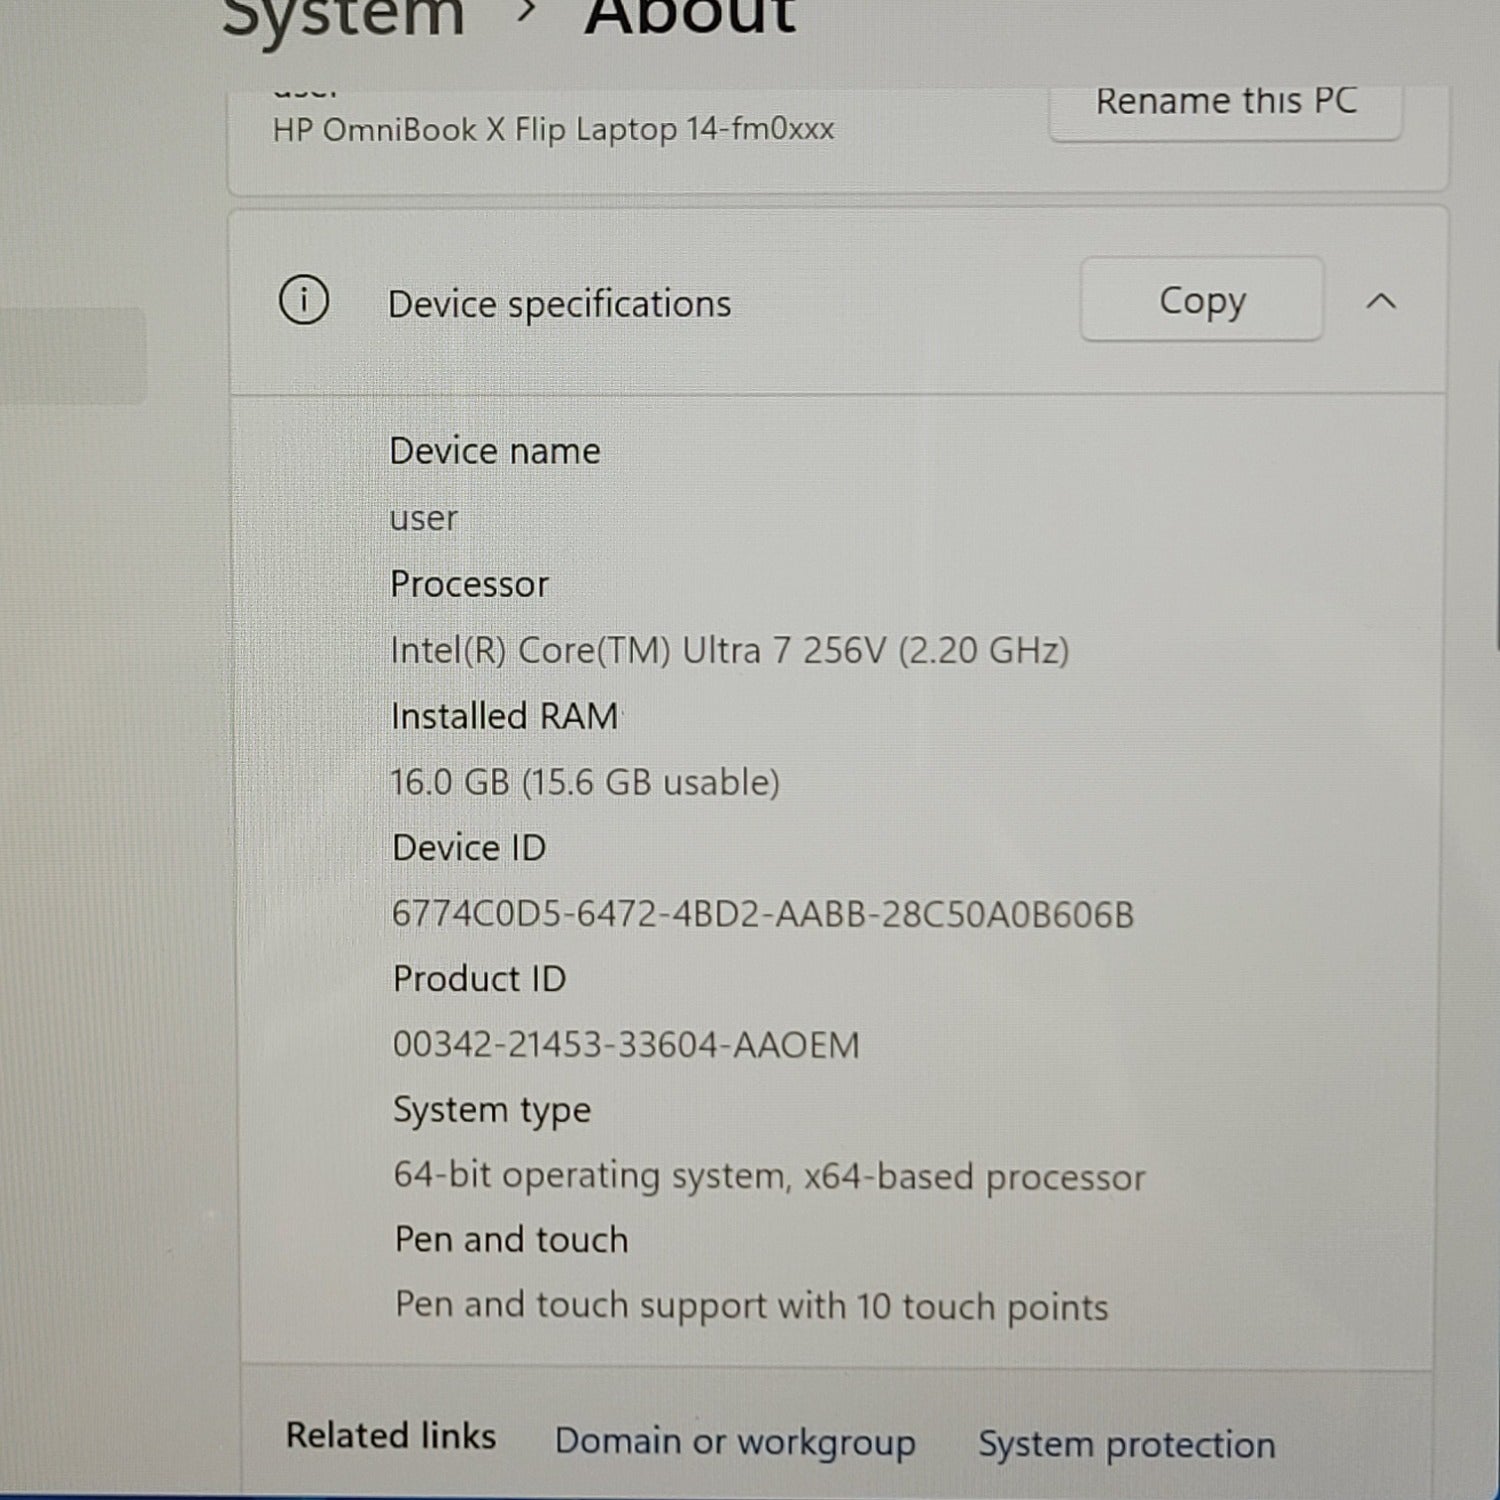Click the Device specifications header title
This screenshot has width=1500, height=1500.
[559, 304]
